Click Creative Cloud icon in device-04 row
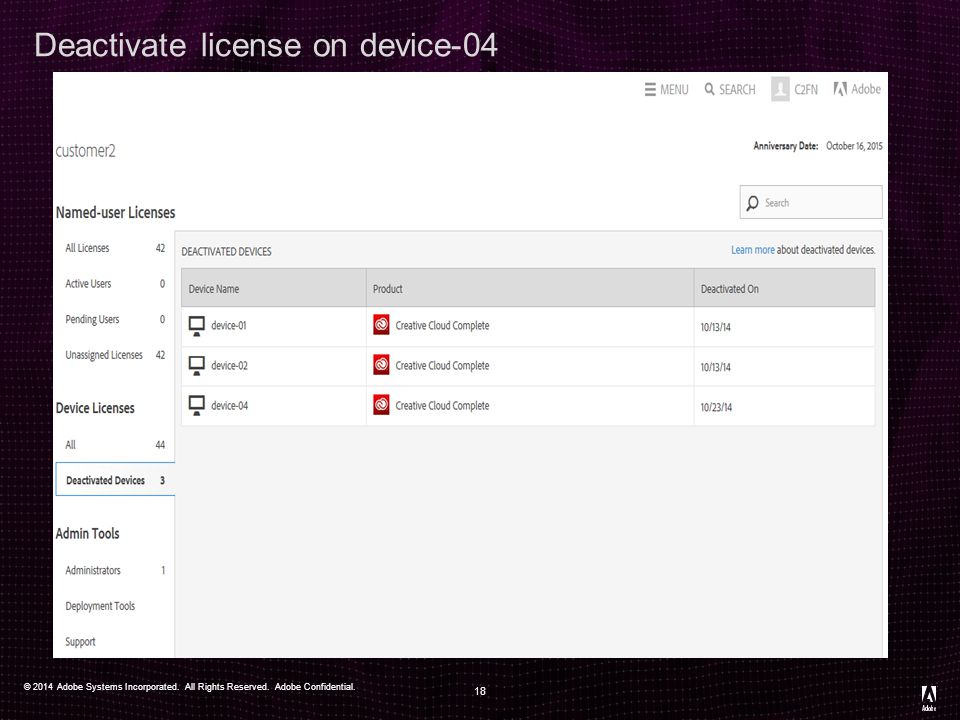 (381, 405)
